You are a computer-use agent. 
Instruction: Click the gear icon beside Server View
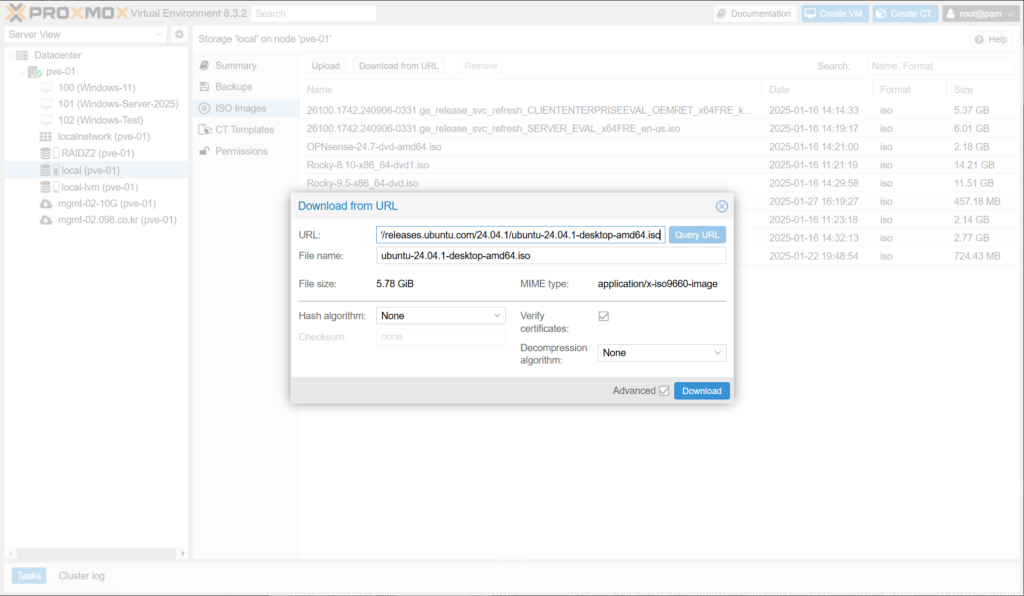[179, 35]
